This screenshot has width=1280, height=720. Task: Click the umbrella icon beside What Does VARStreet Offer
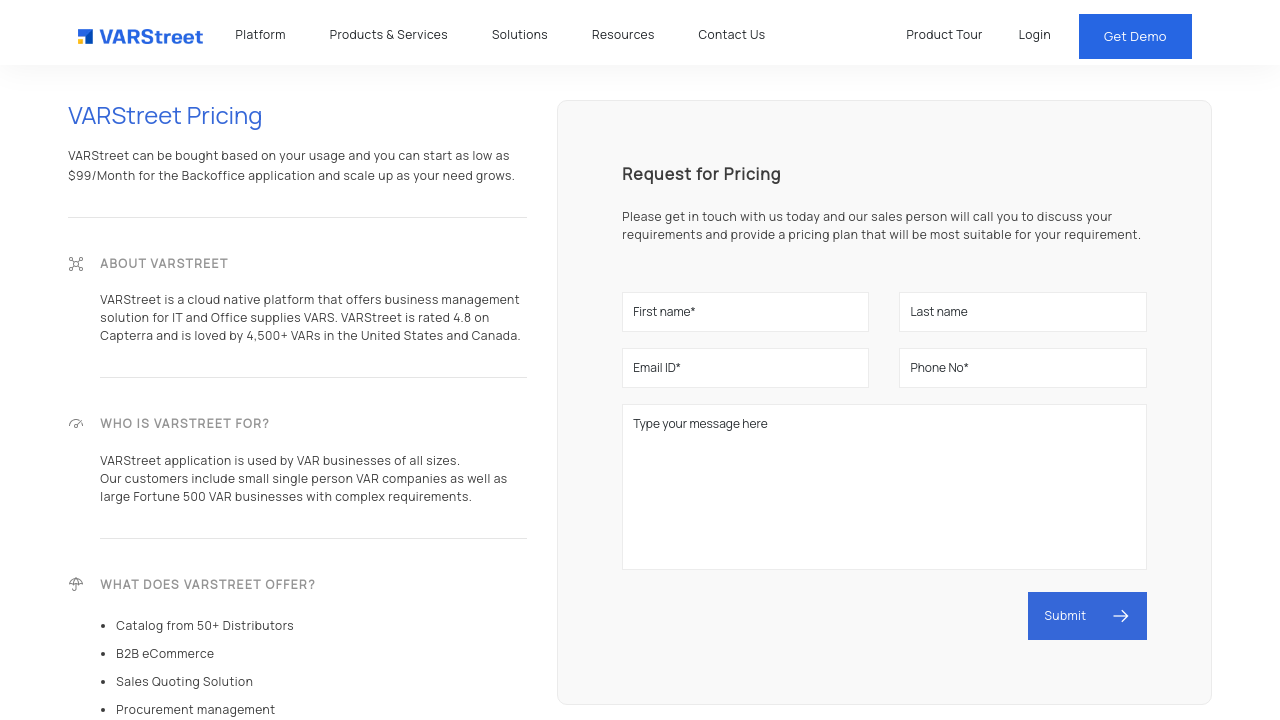[76, 584]
